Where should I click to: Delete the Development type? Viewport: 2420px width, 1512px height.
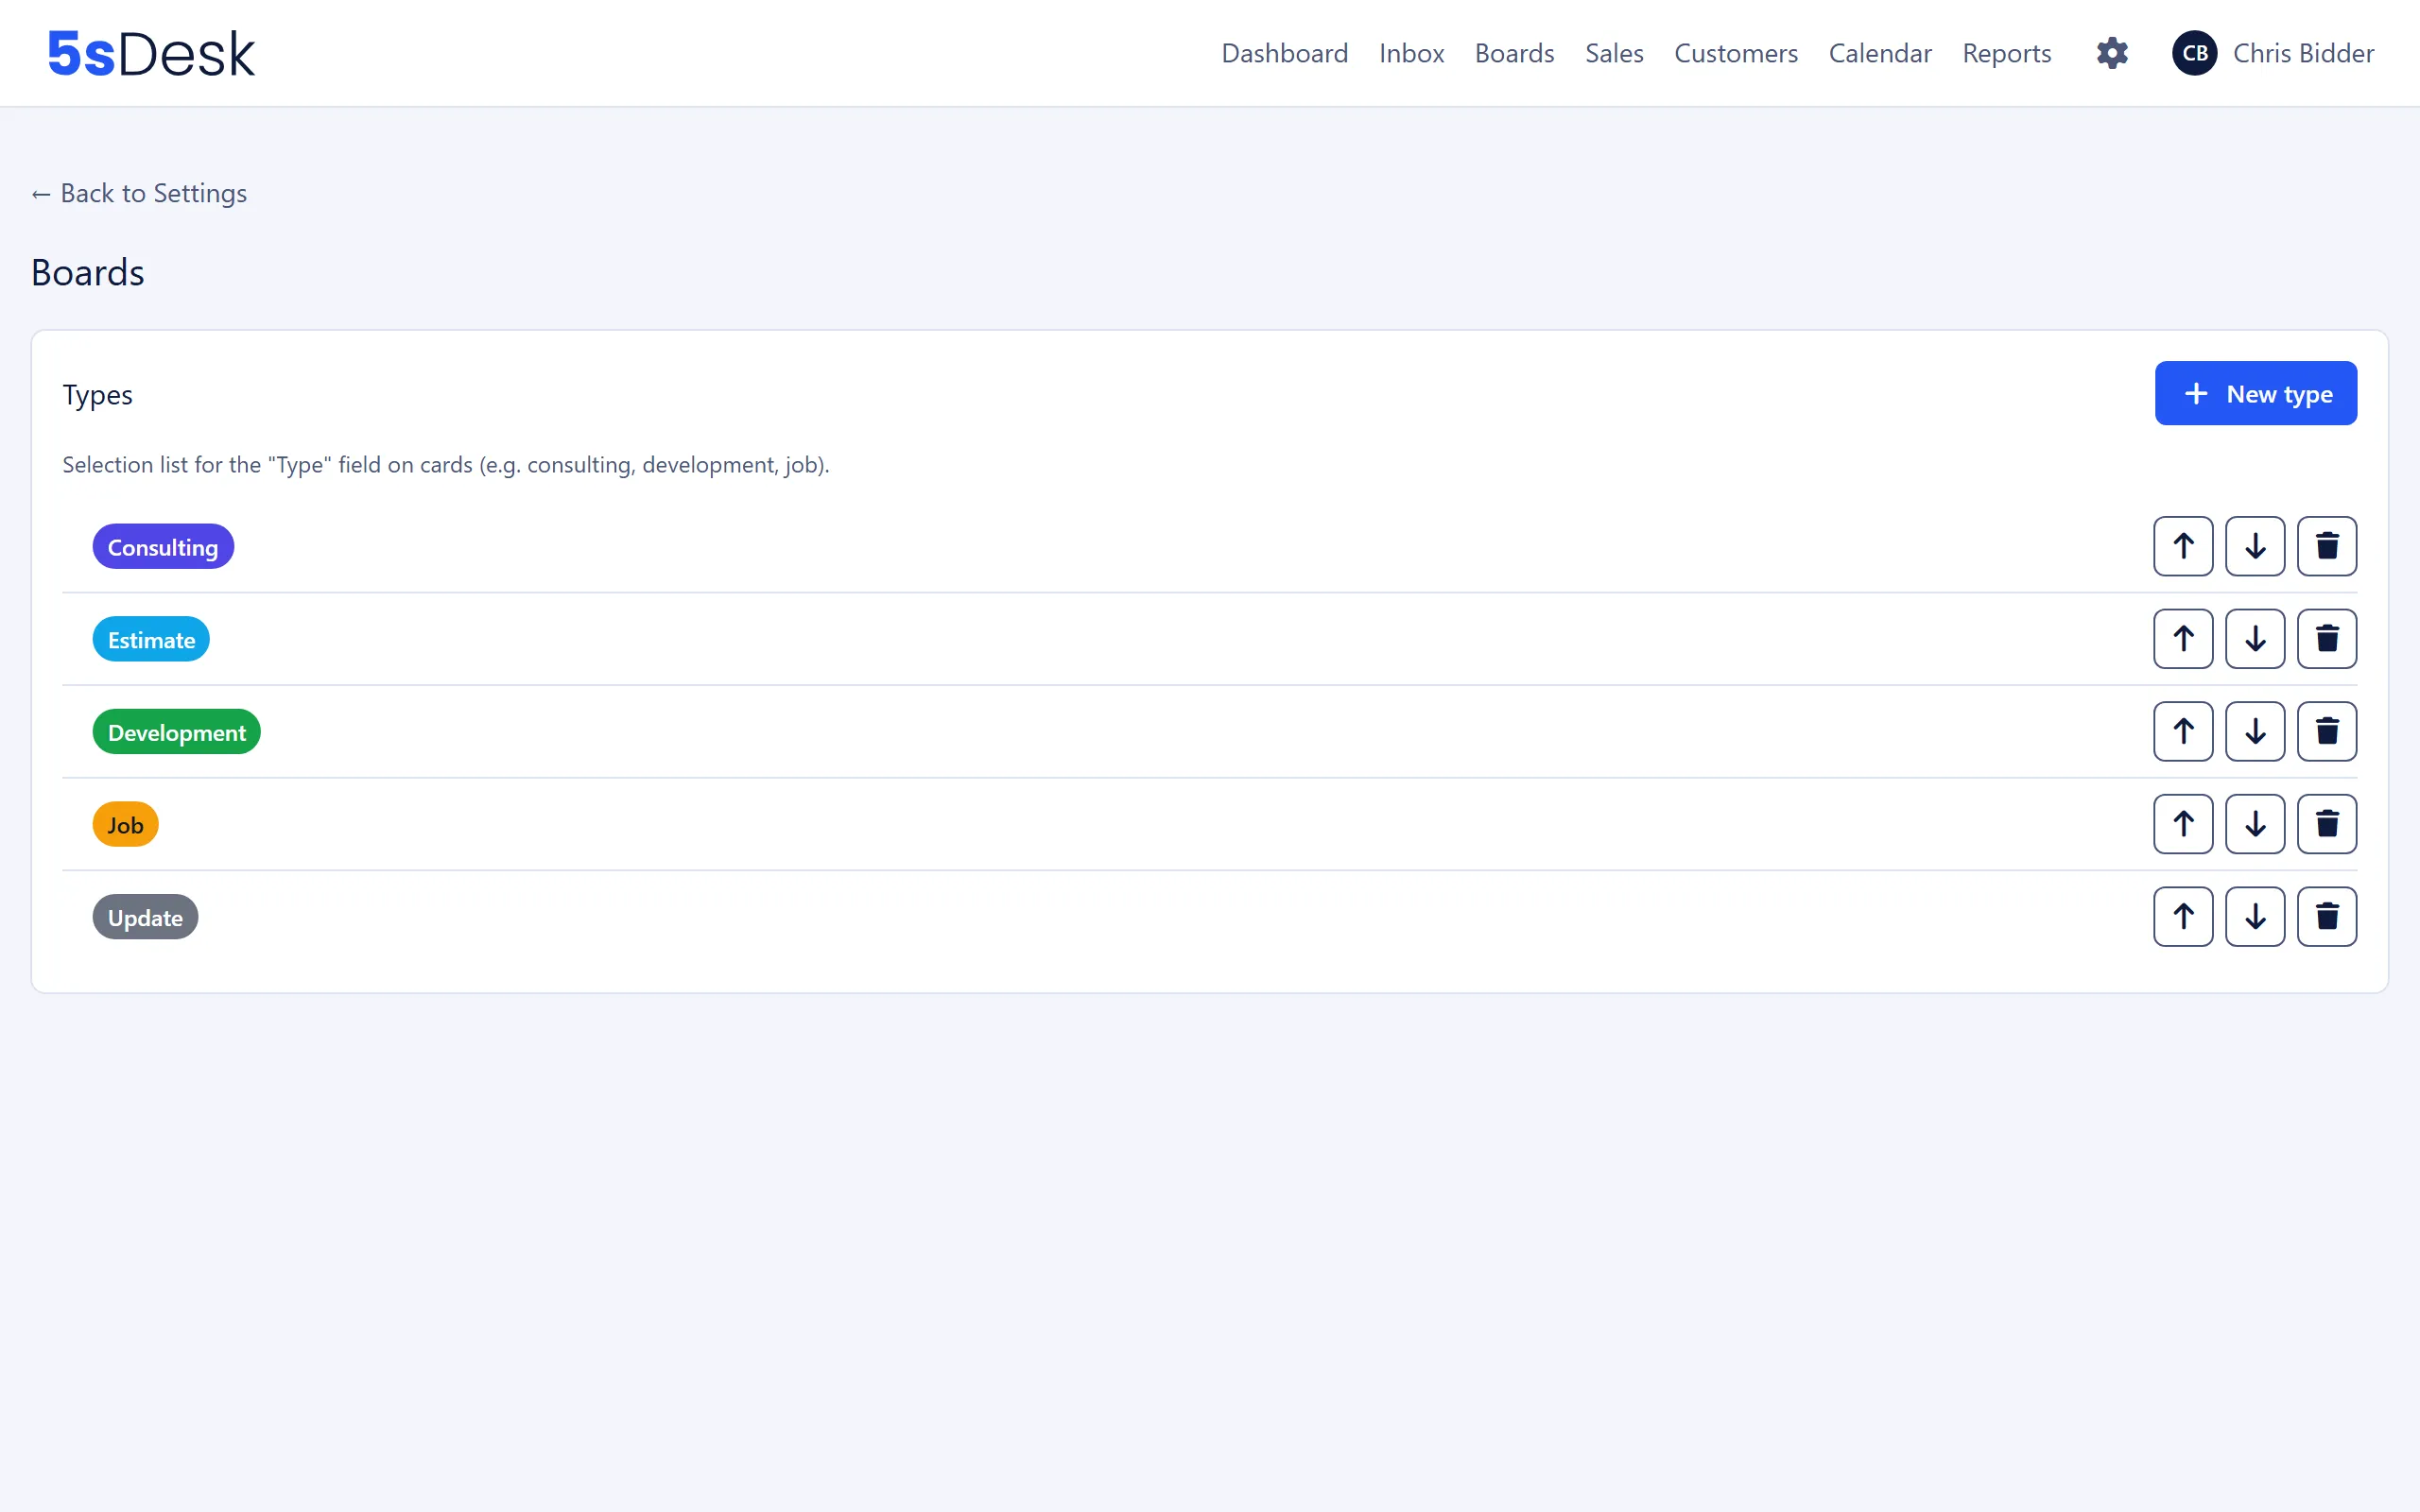coord(2327,731)
